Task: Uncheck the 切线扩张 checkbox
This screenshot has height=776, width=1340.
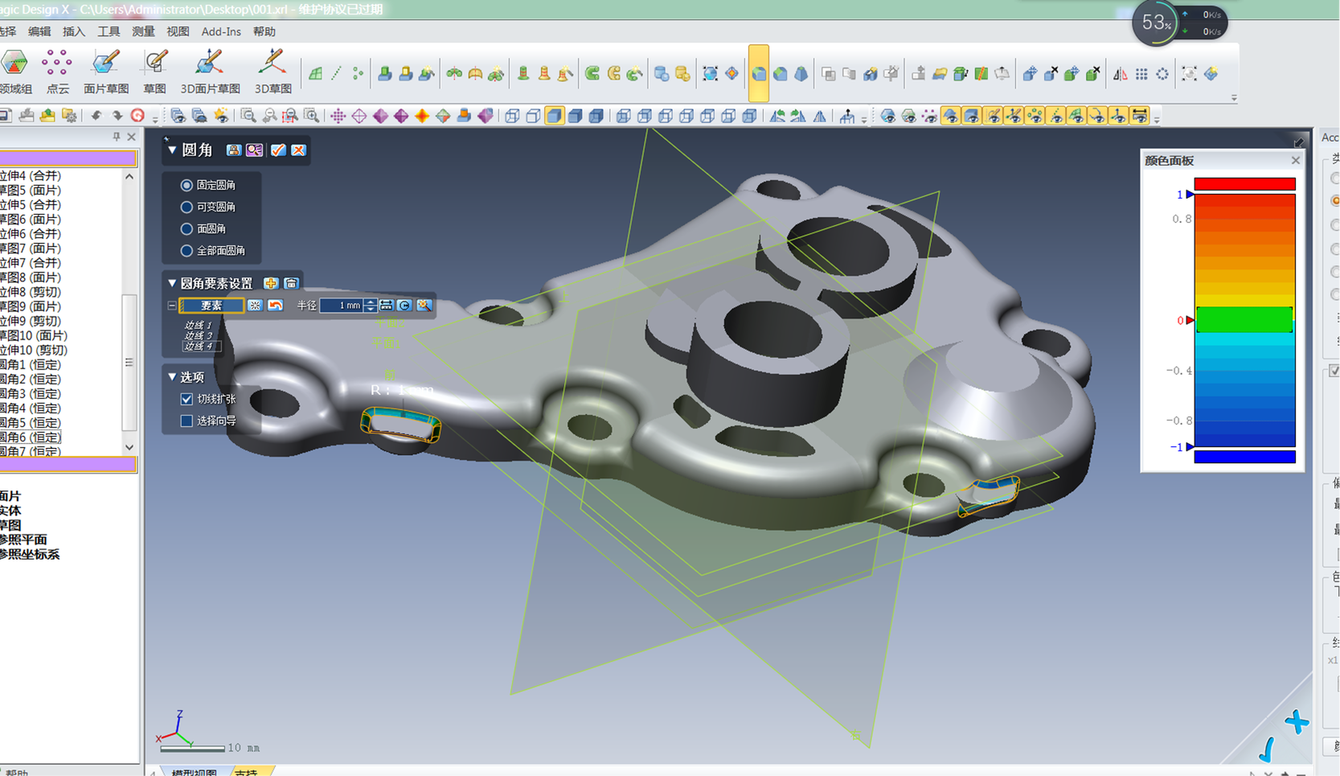Action: pos(186,399)
